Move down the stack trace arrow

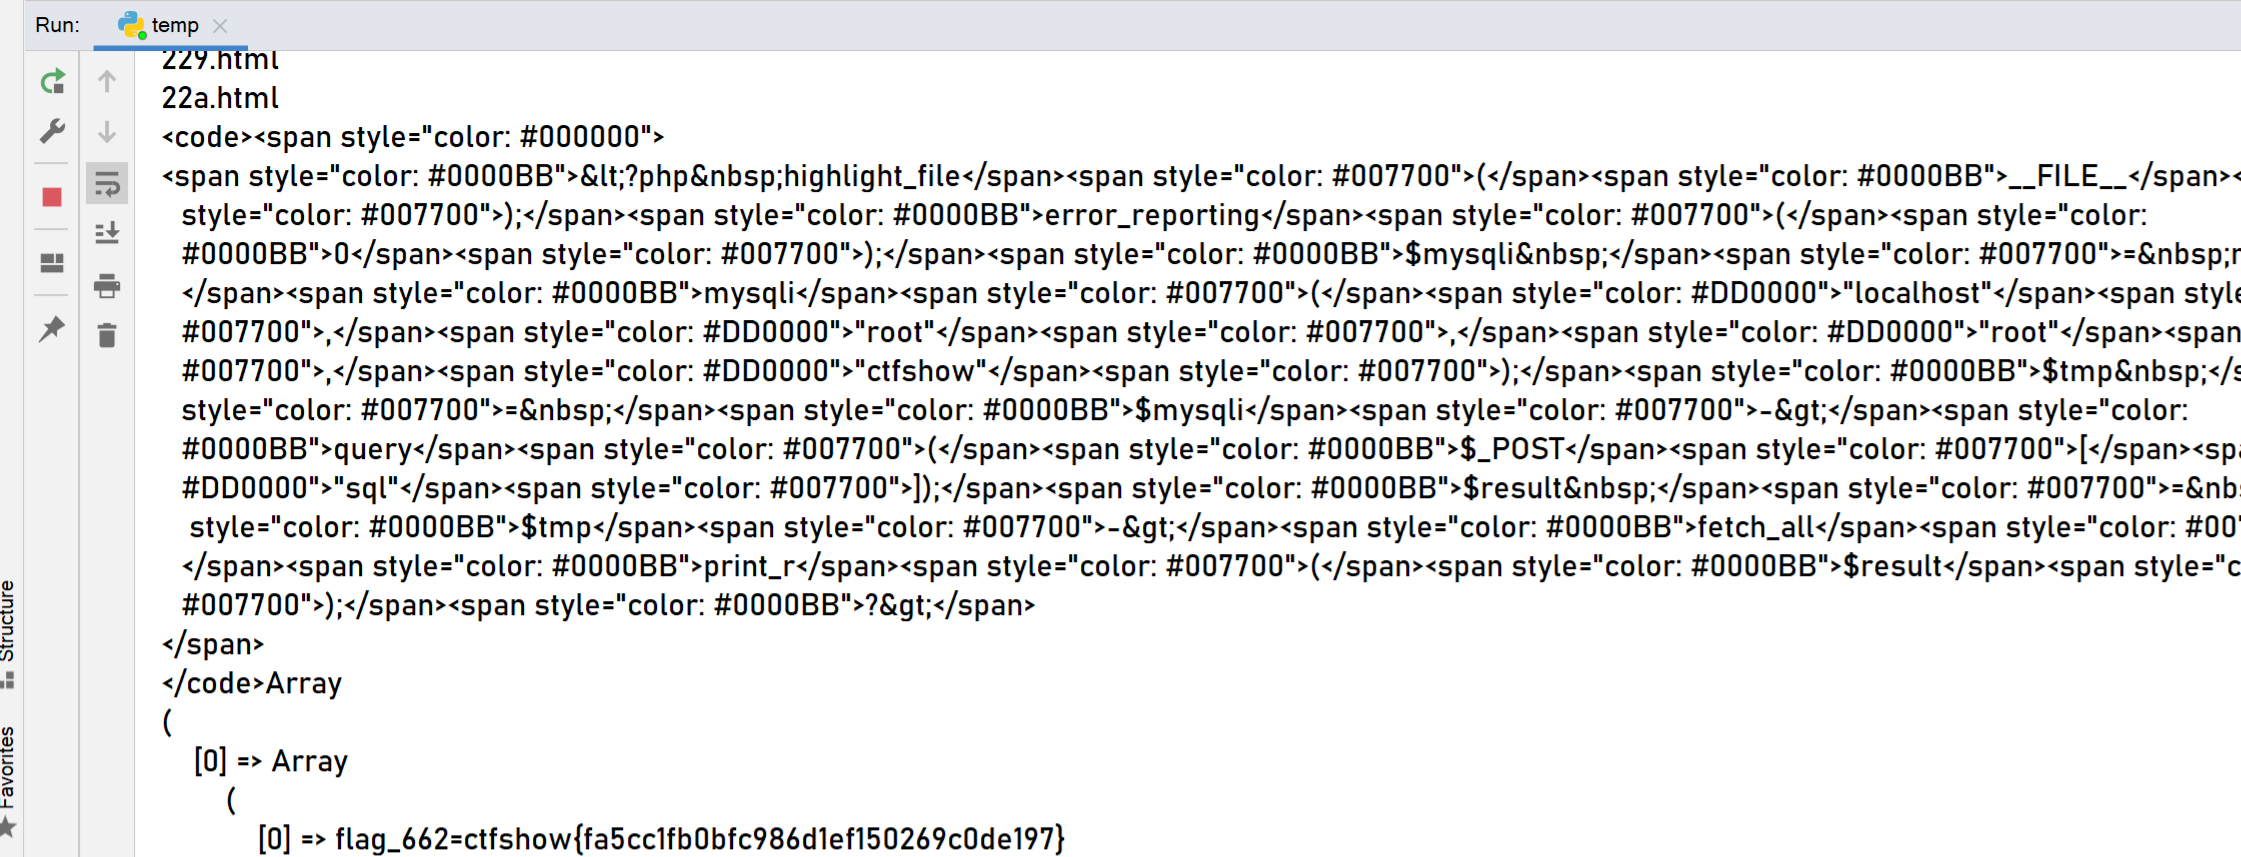point(107,131)
